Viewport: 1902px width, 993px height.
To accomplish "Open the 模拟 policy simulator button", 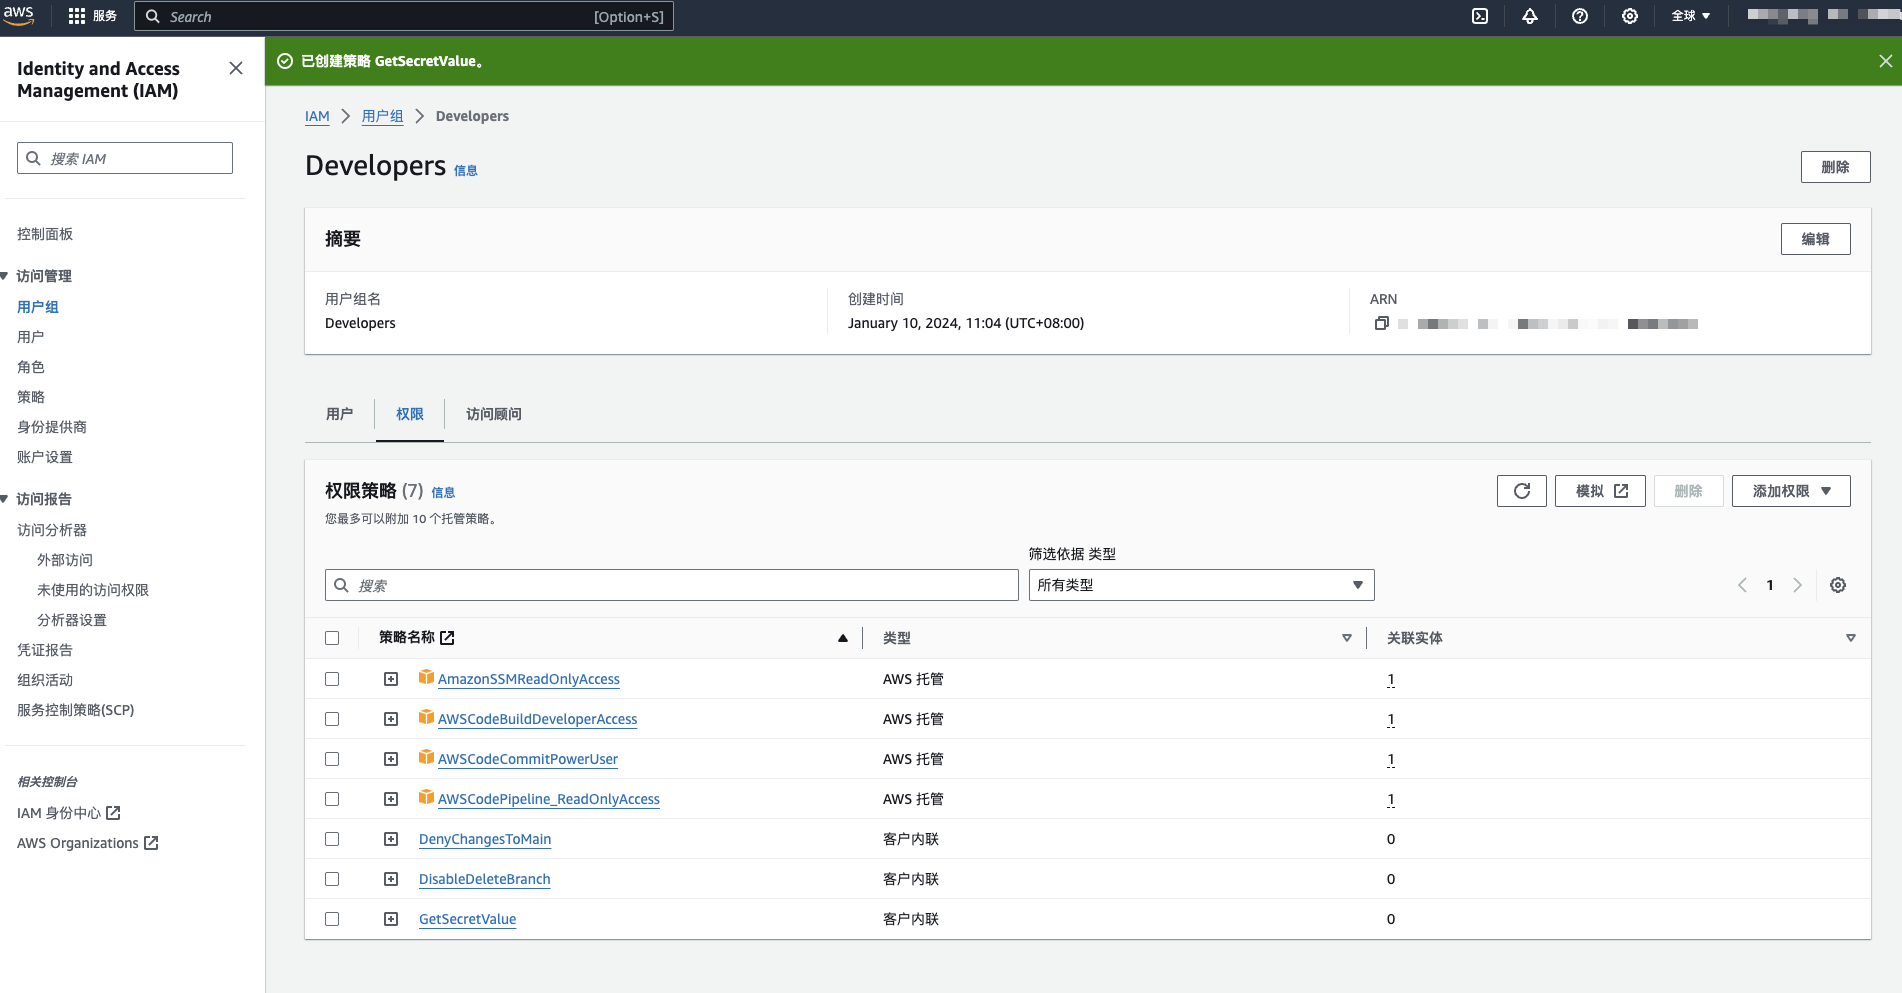I will click(x=1600, y=491).
